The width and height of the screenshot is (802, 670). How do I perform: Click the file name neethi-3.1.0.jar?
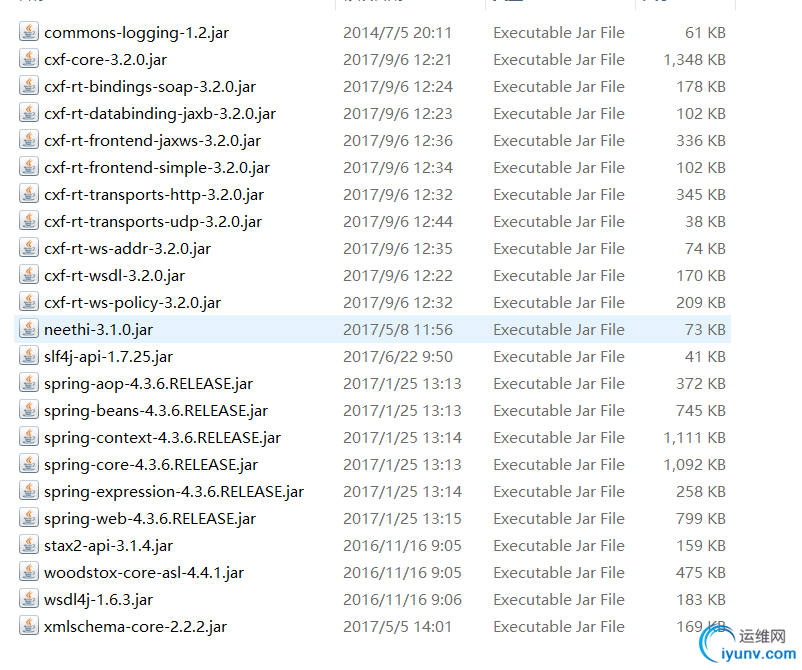click(x=98, y=330)
